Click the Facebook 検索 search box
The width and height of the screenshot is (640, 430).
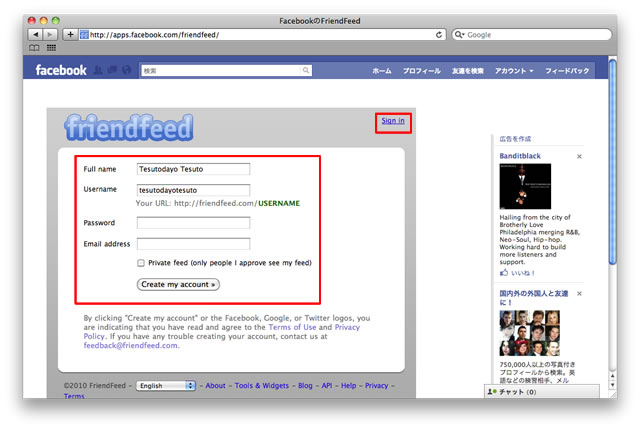click(221, 71)
